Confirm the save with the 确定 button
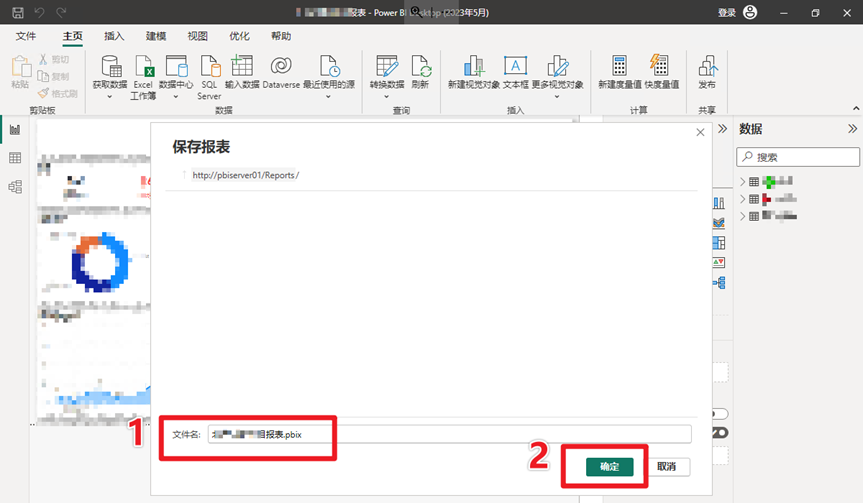863x503 pixels. click(609, 467)
